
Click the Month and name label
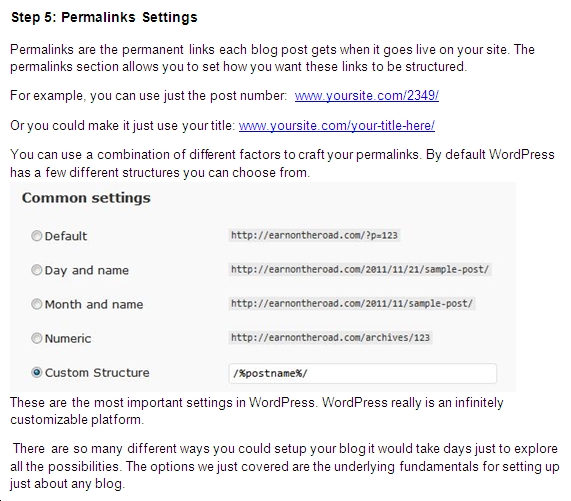[94, 304]
